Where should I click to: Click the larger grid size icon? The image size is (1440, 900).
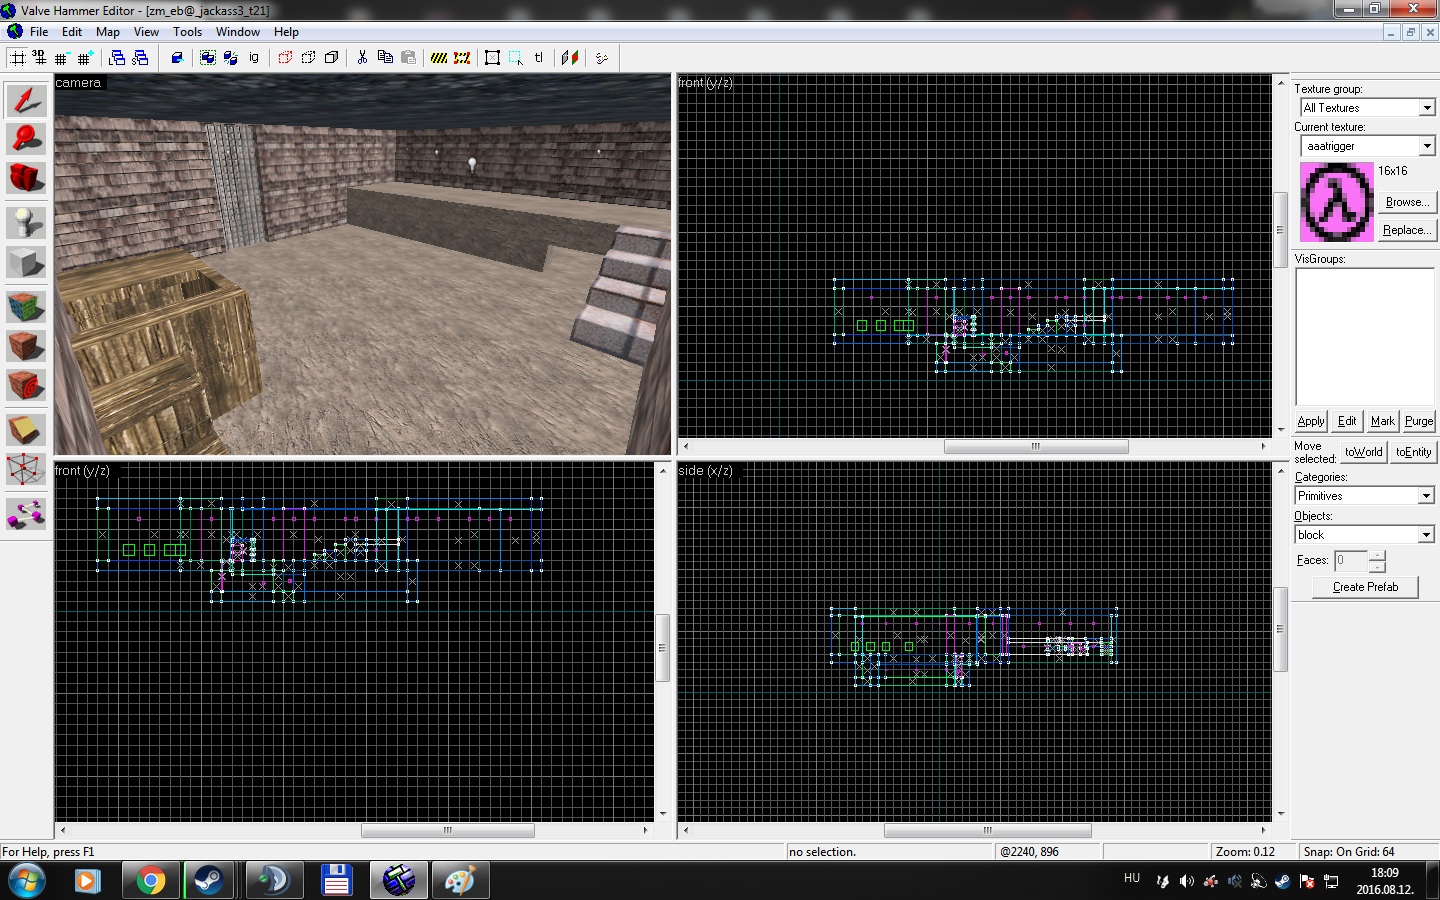85,58
